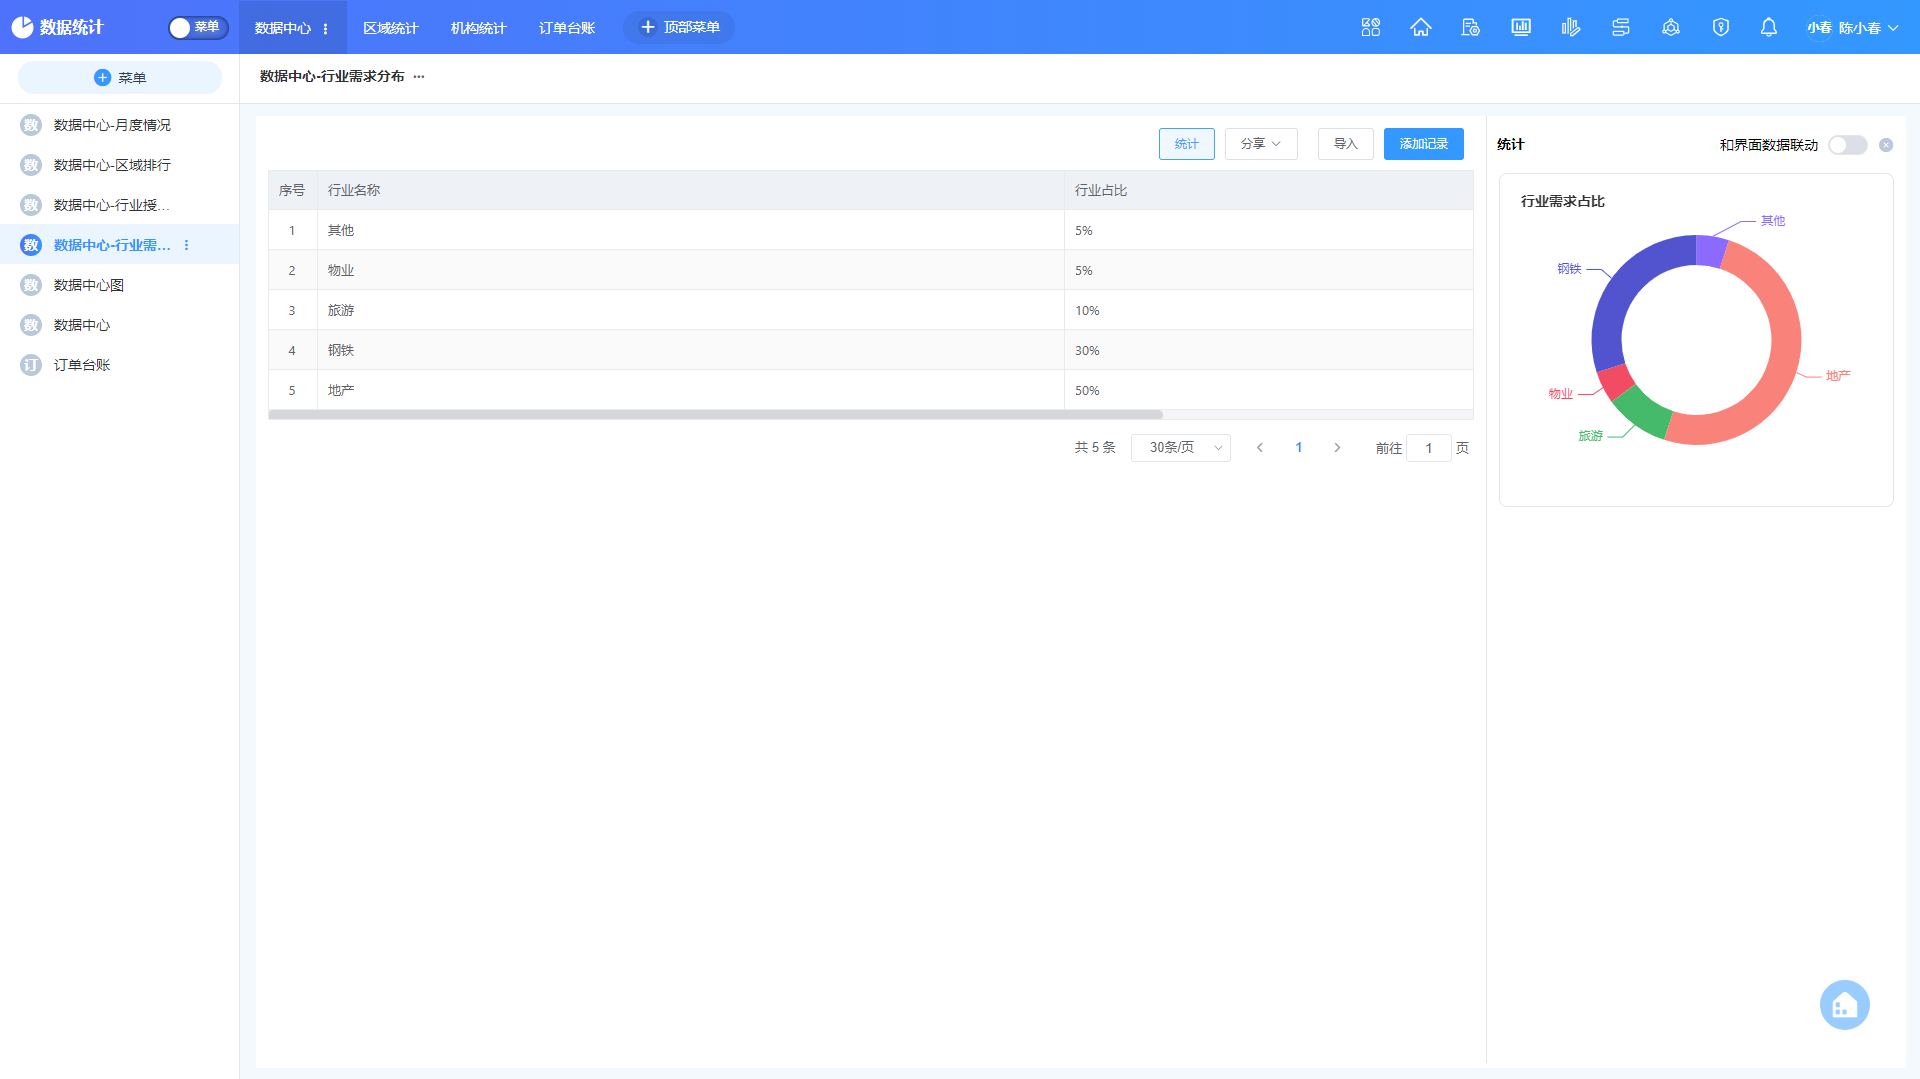Viewport: 1920px width, 1079px height.
Task: Click 数 icon of 数据中心图
Action: tap(31, 285)
